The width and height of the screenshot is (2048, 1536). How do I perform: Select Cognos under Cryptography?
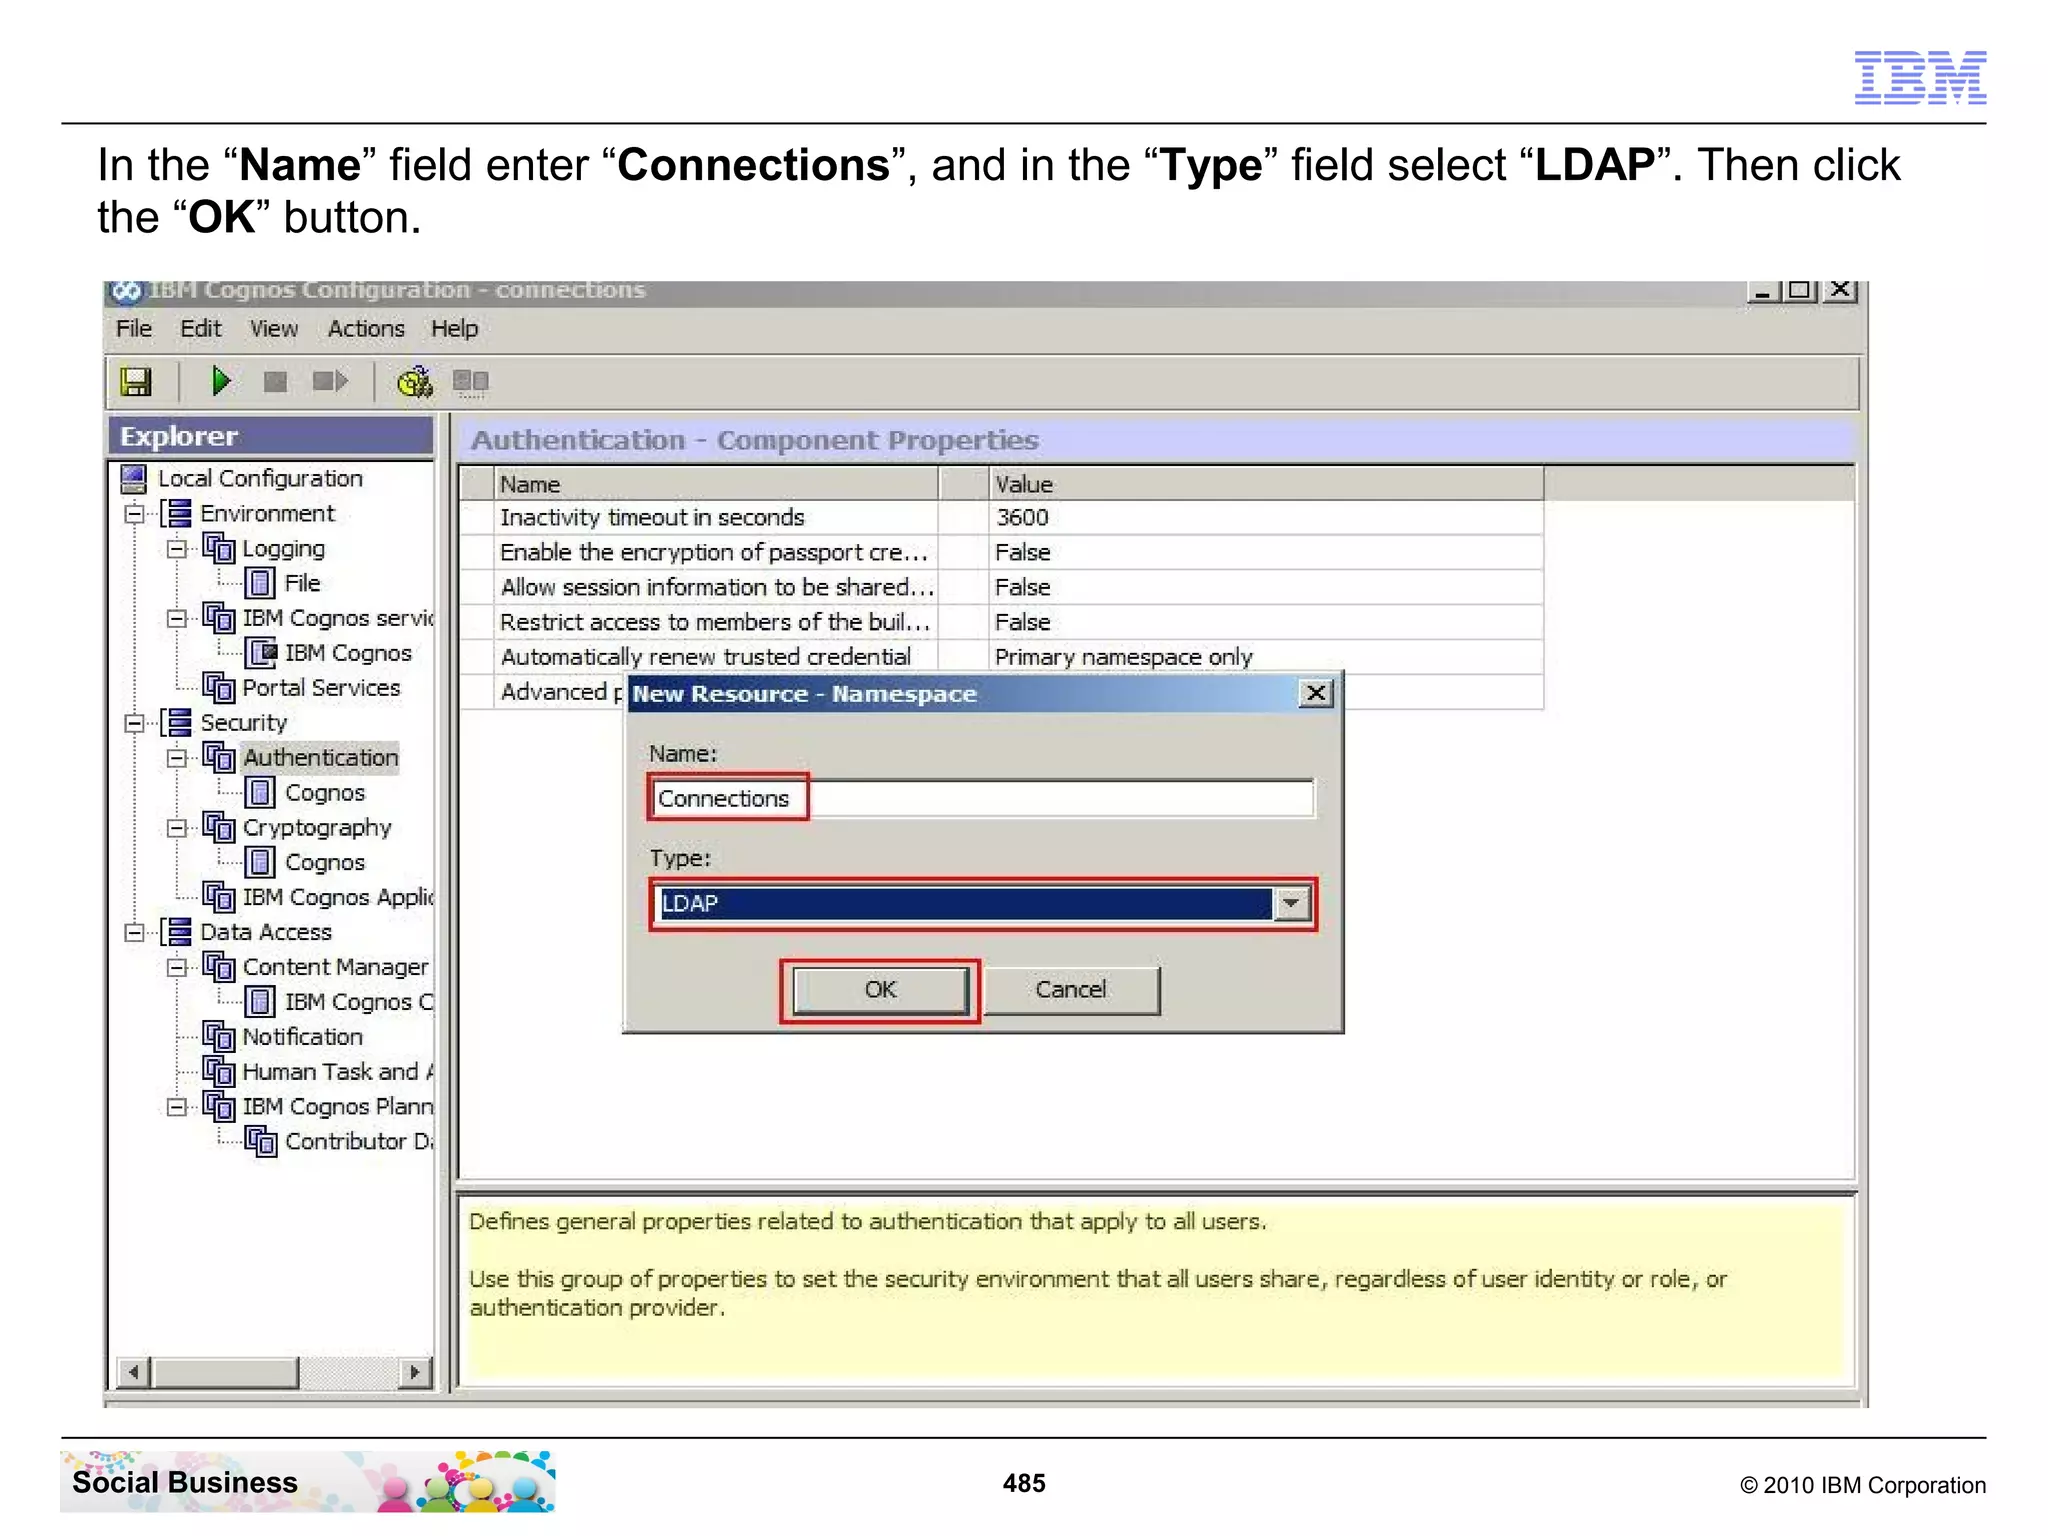(x=325, y=862)
